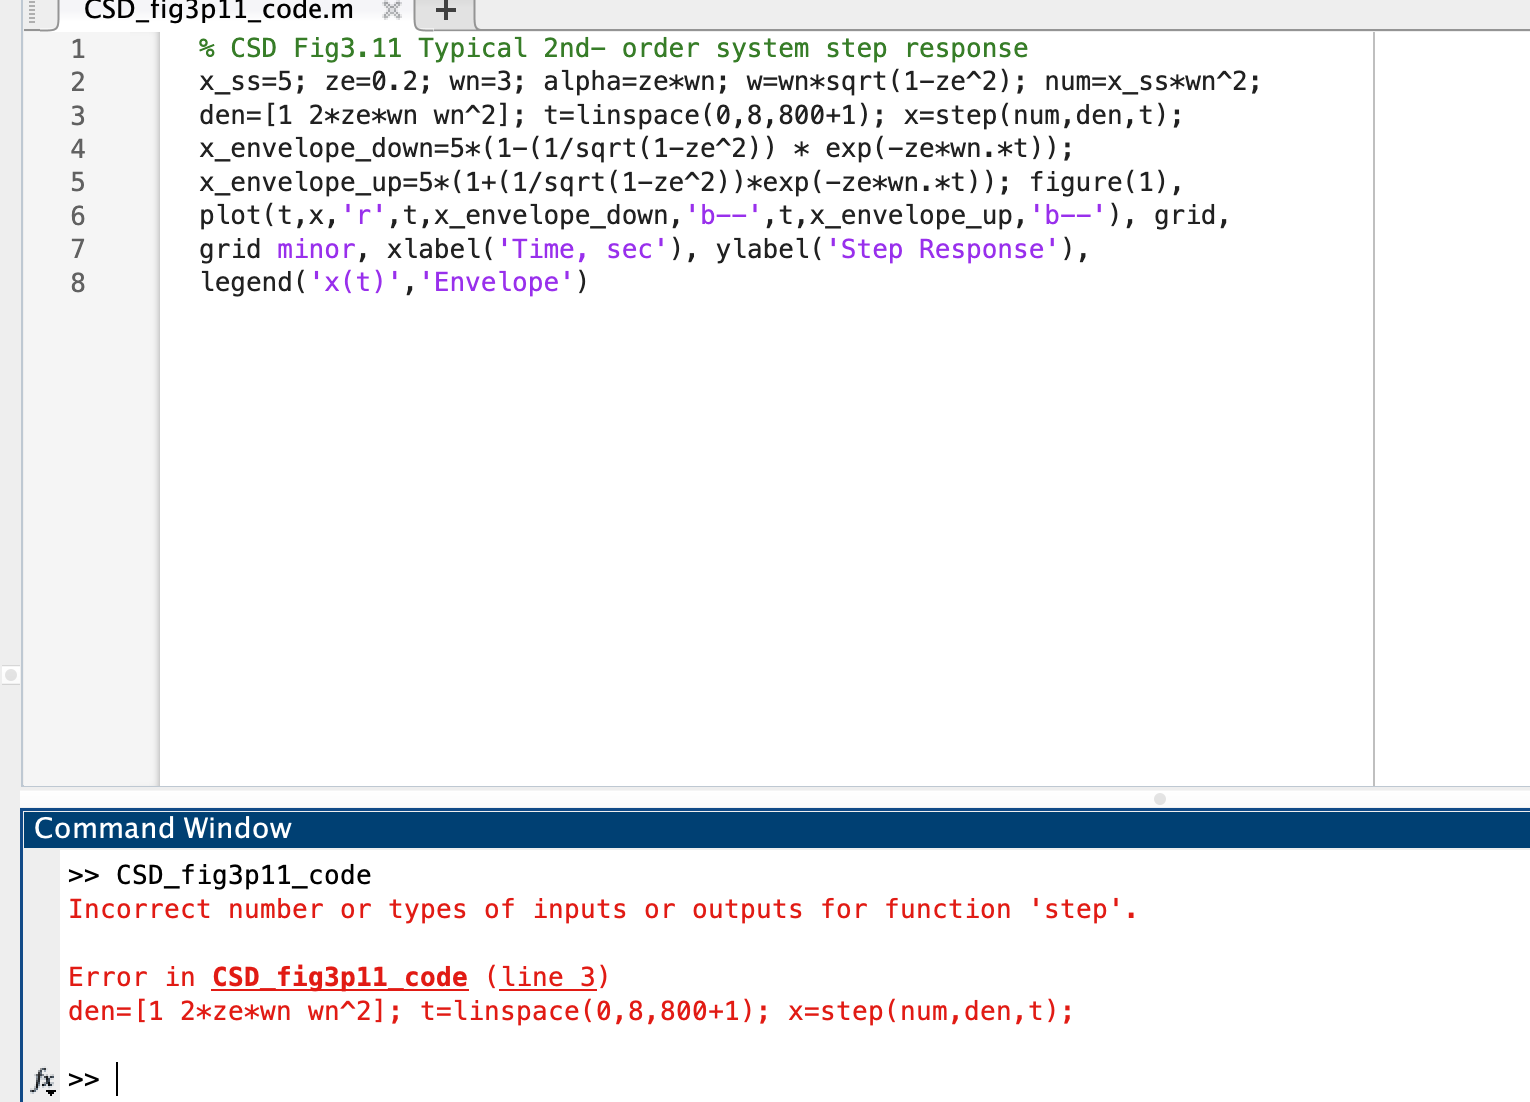1530x1102 pixels.
Task: Click line number 1 in the editor gutter
Action: pos(78,49)
